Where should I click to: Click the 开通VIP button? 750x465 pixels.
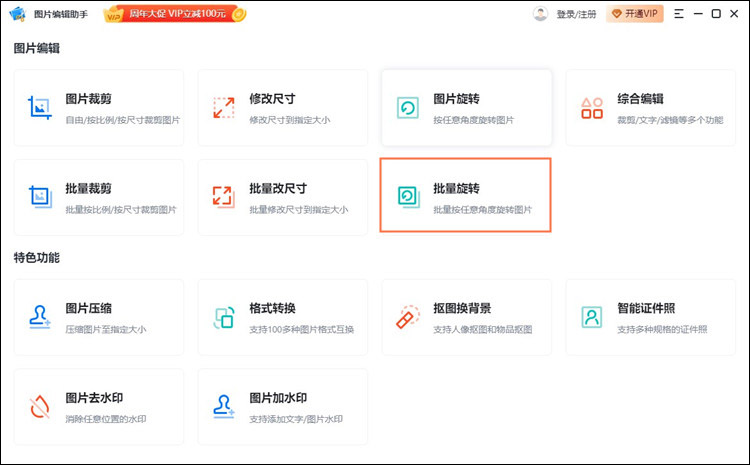tap(635, 13)
